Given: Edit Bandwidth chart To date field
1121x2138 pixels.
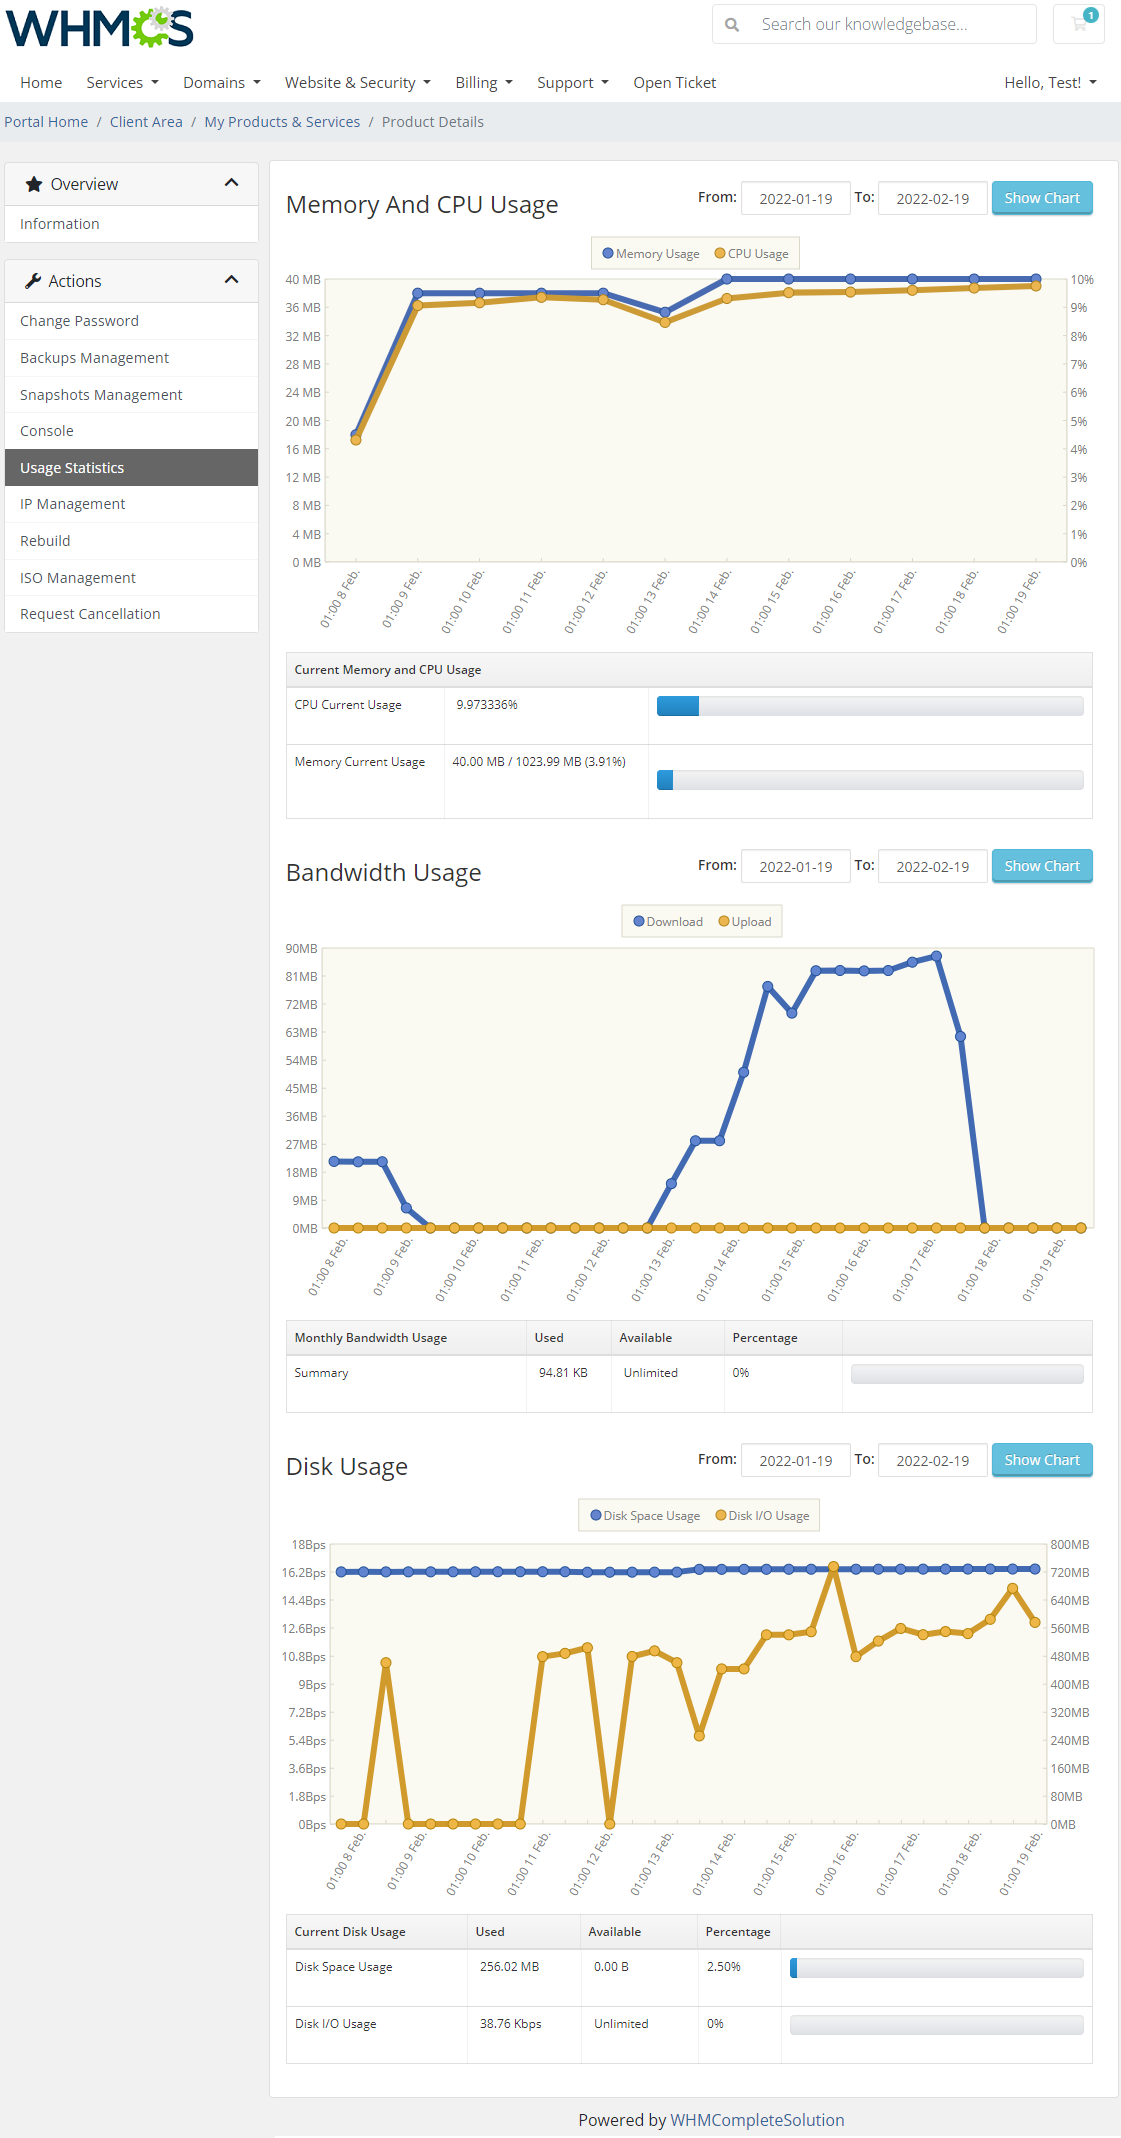Looking at the screenshot, I should (933, 866).
